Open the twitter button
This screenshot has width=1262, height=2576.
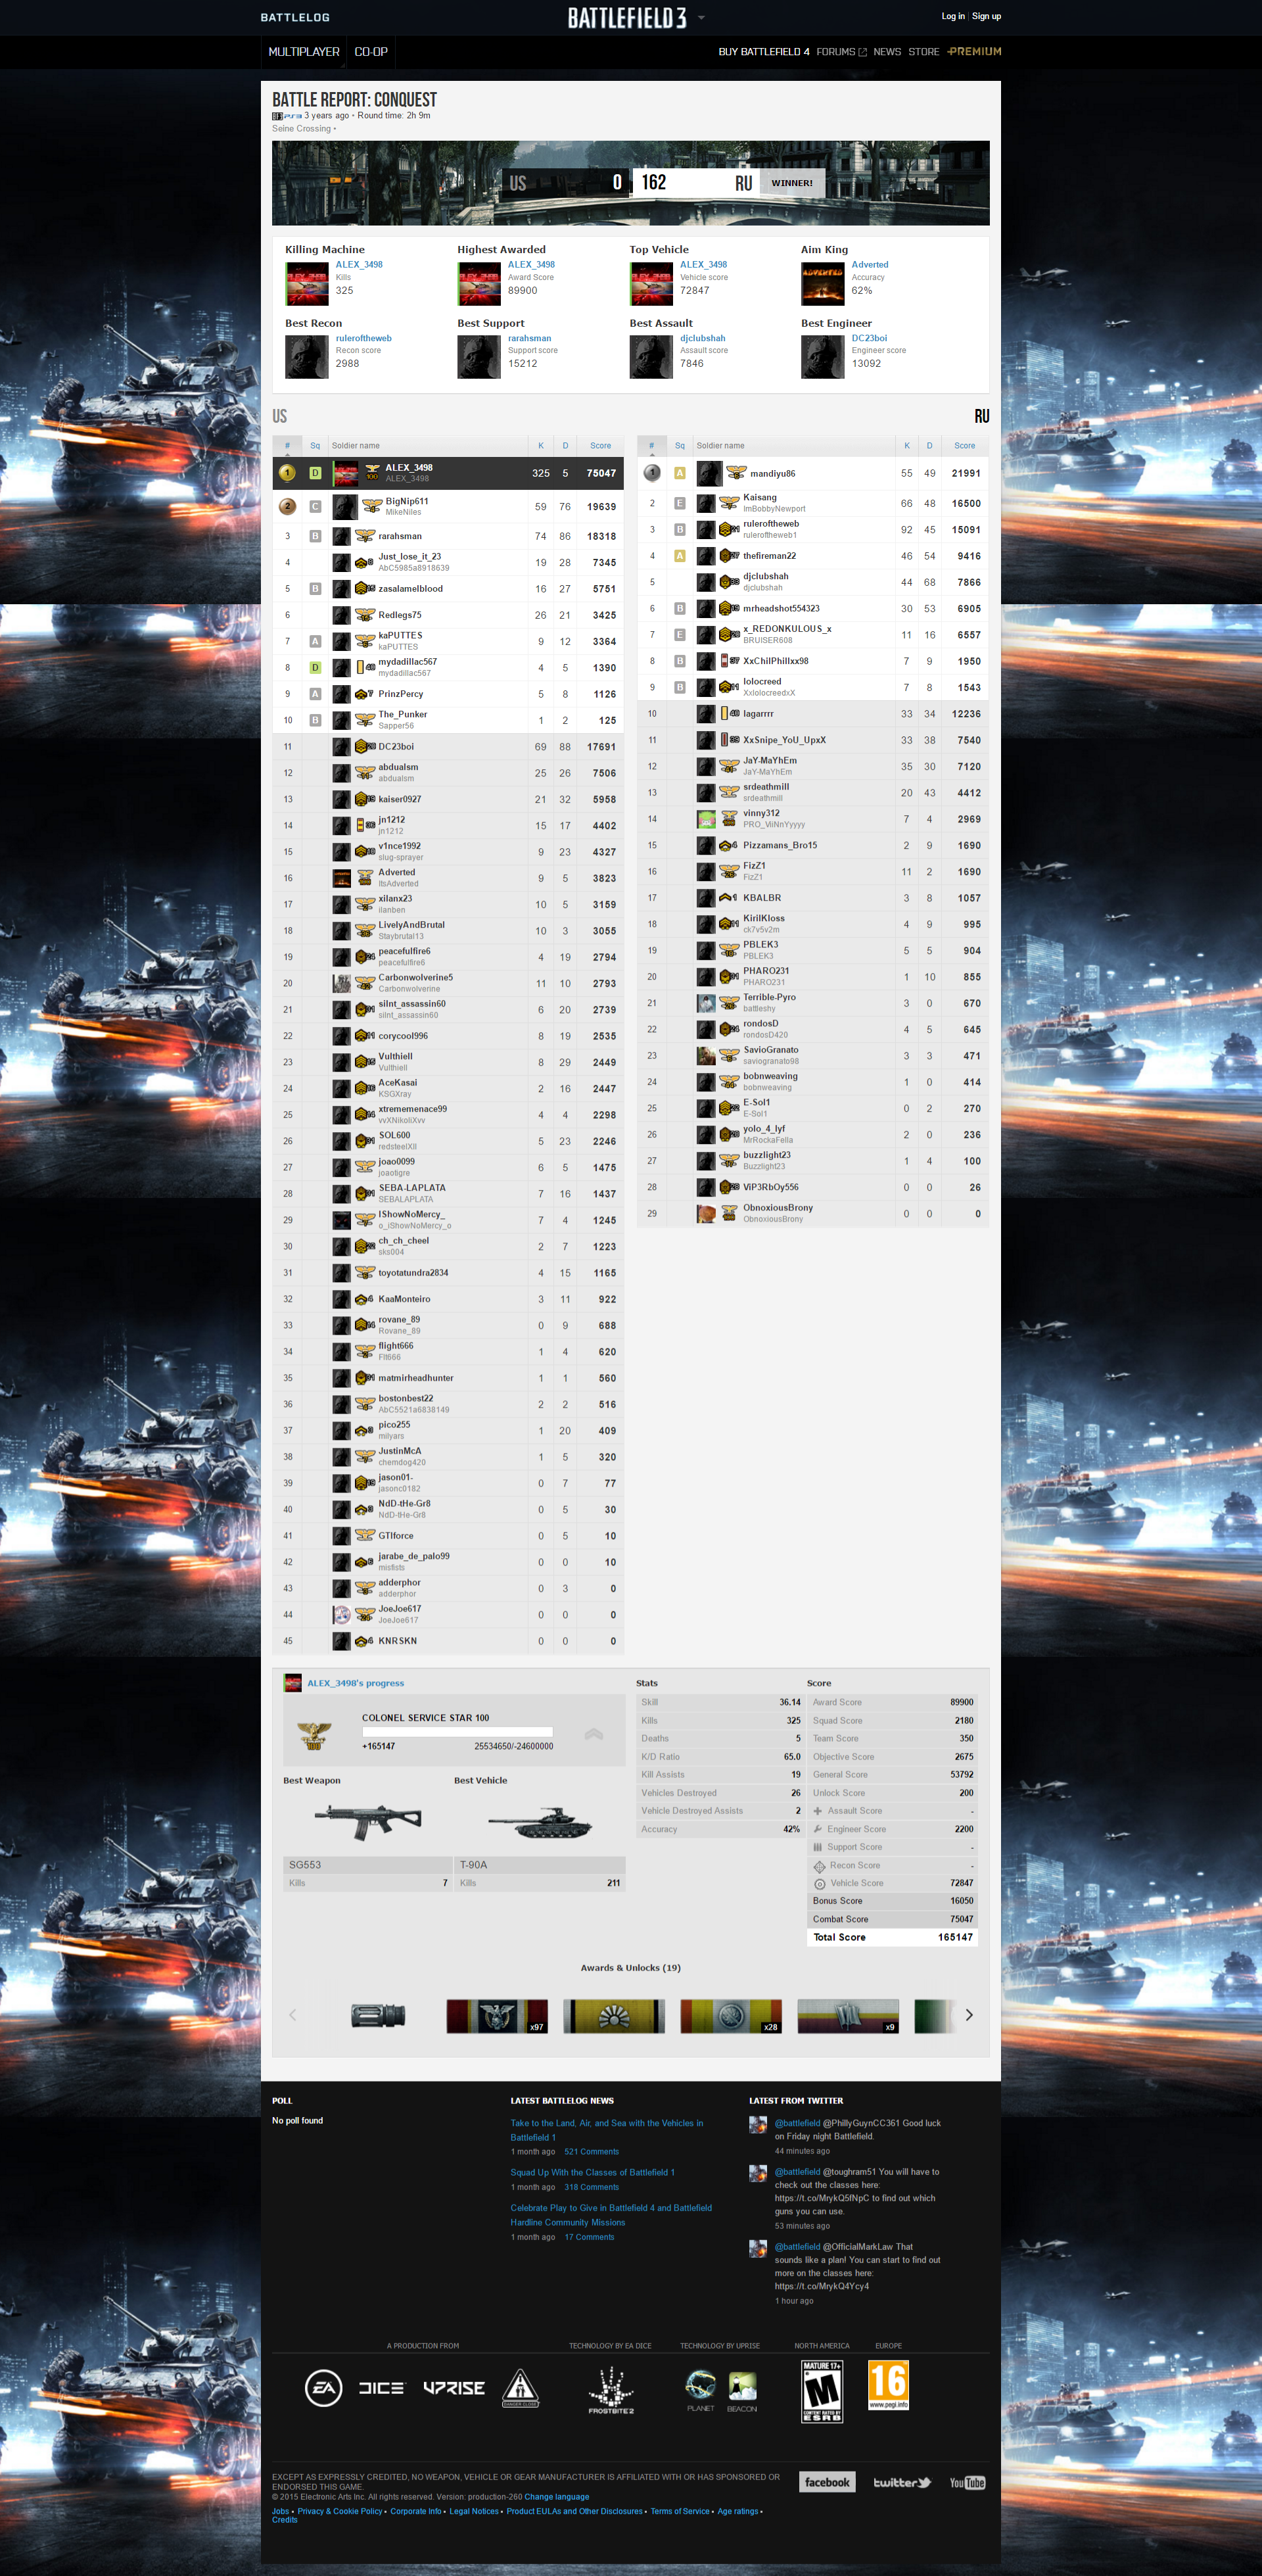tap(902, 2482)
